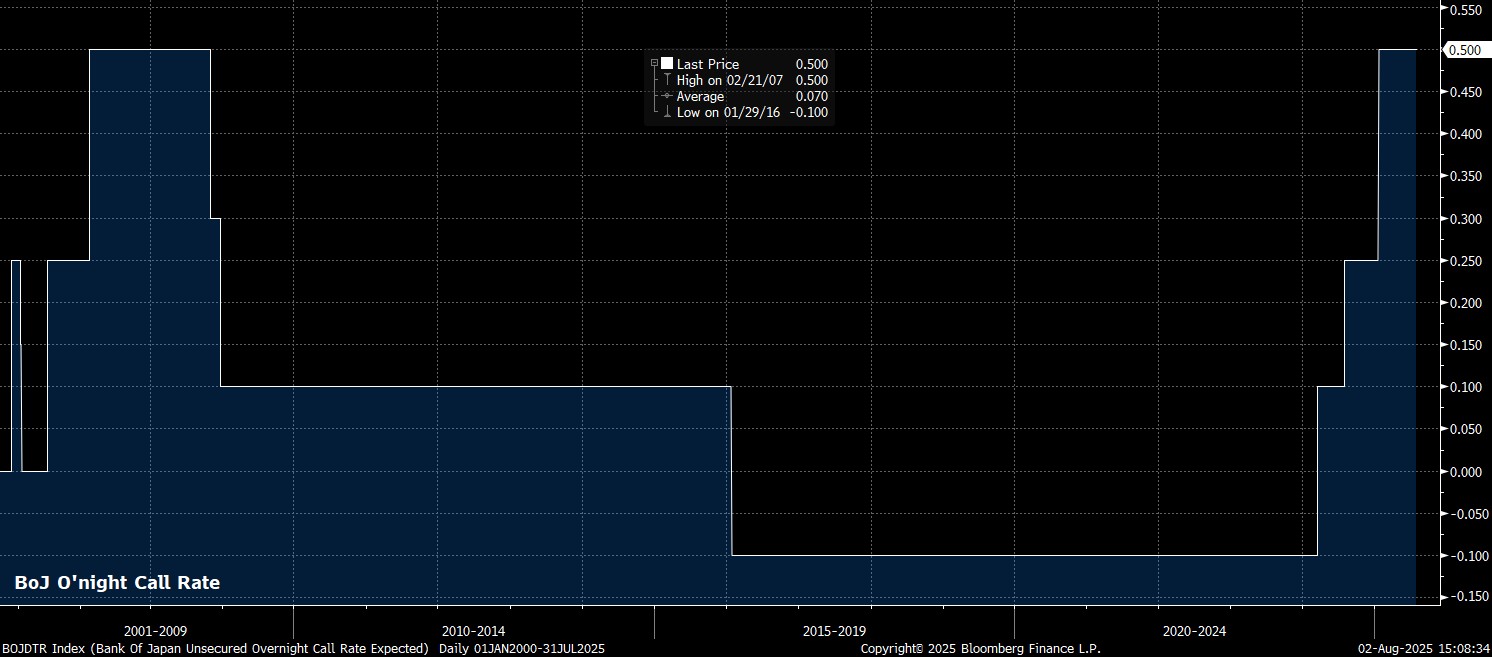Click the 'BoJ O'night Call Rate' chart title
This screenshot has height=657, width=1492.
(x=117, y=583)
